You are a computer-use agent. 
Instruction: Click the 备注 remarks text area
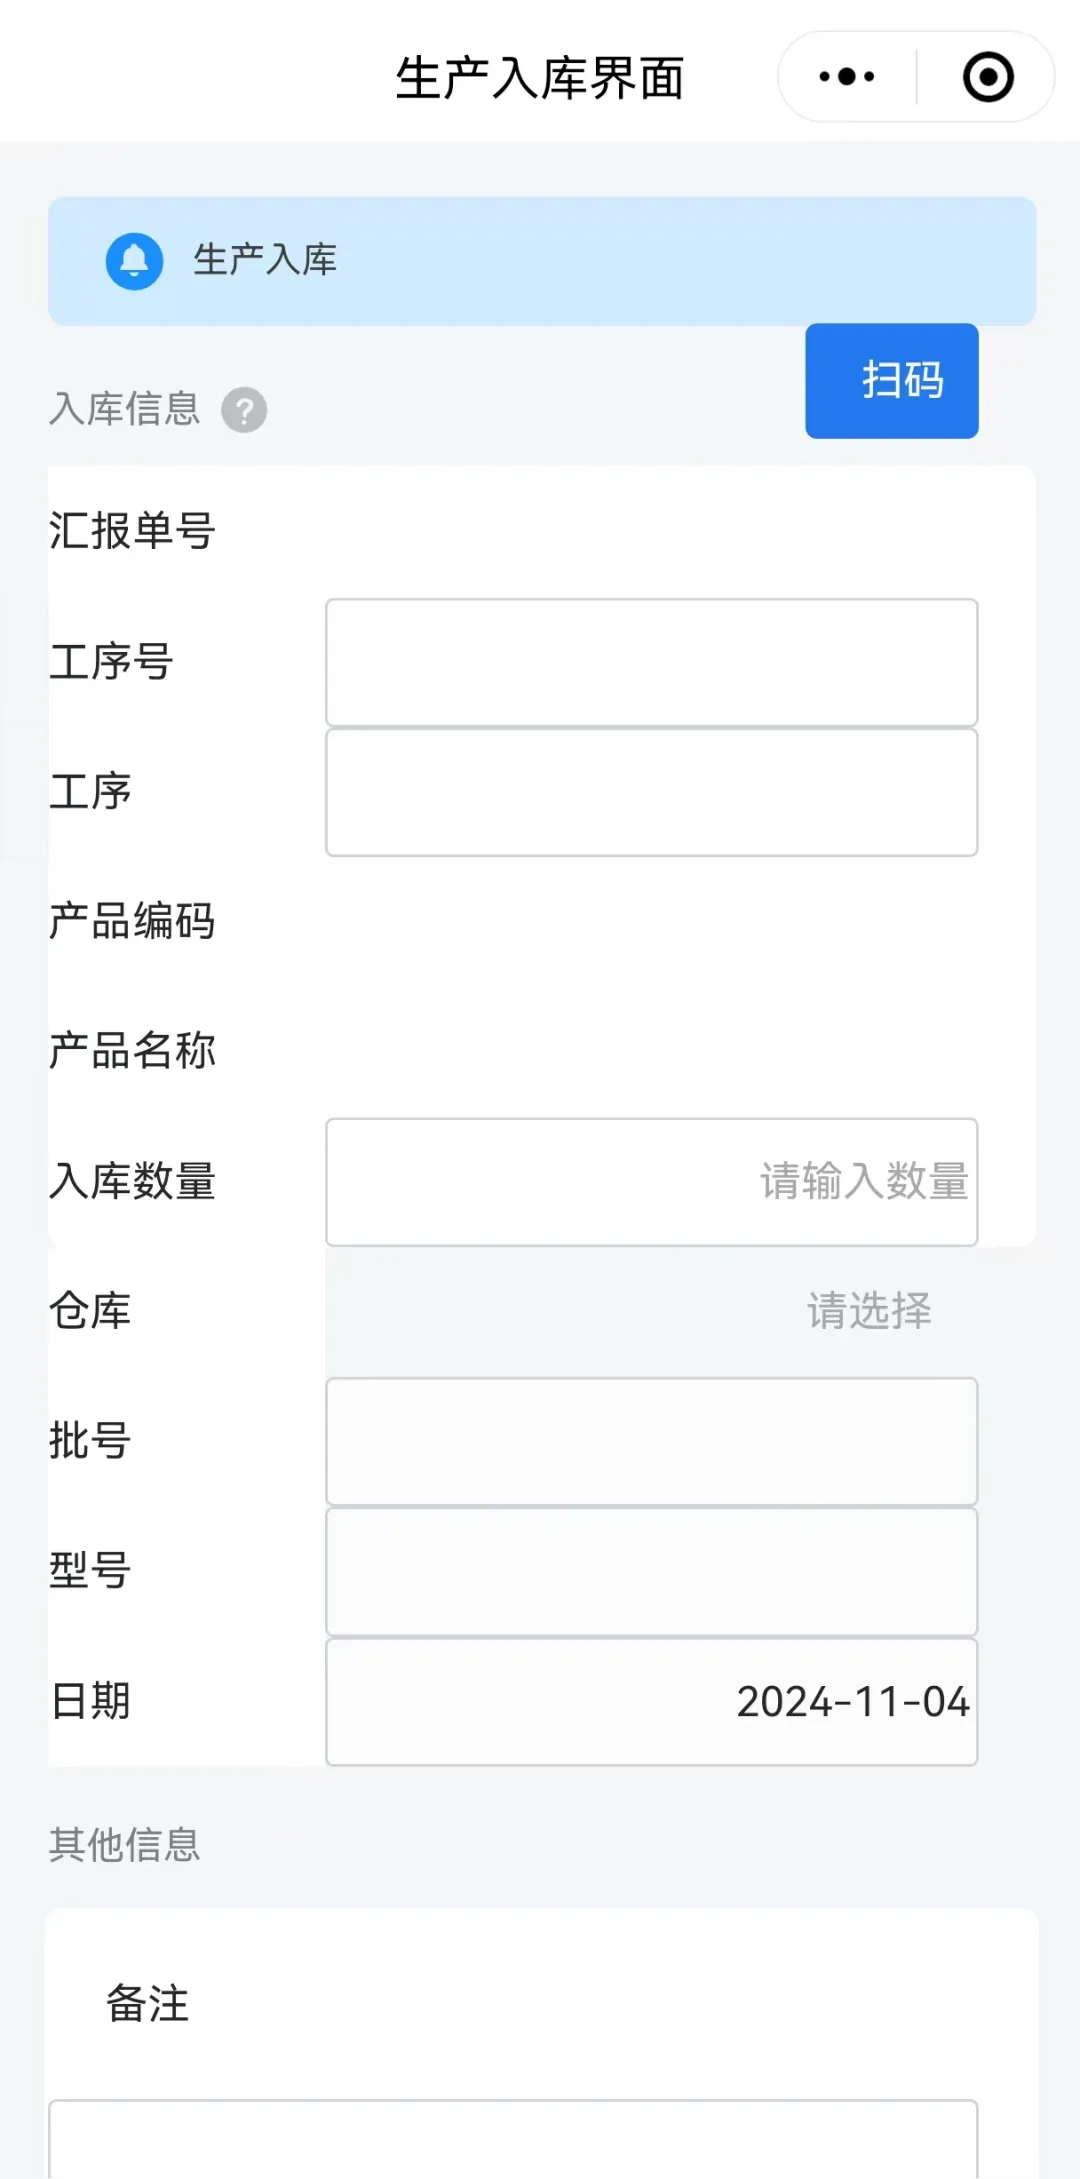(x=513, y=2138)
